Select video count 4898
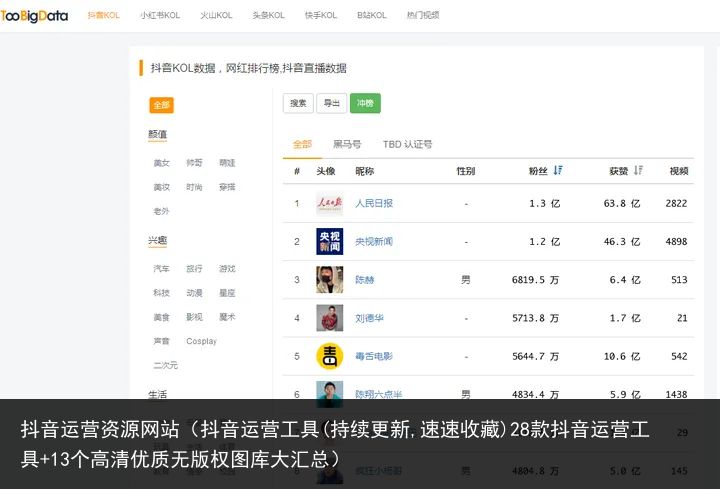 point(676,241)
